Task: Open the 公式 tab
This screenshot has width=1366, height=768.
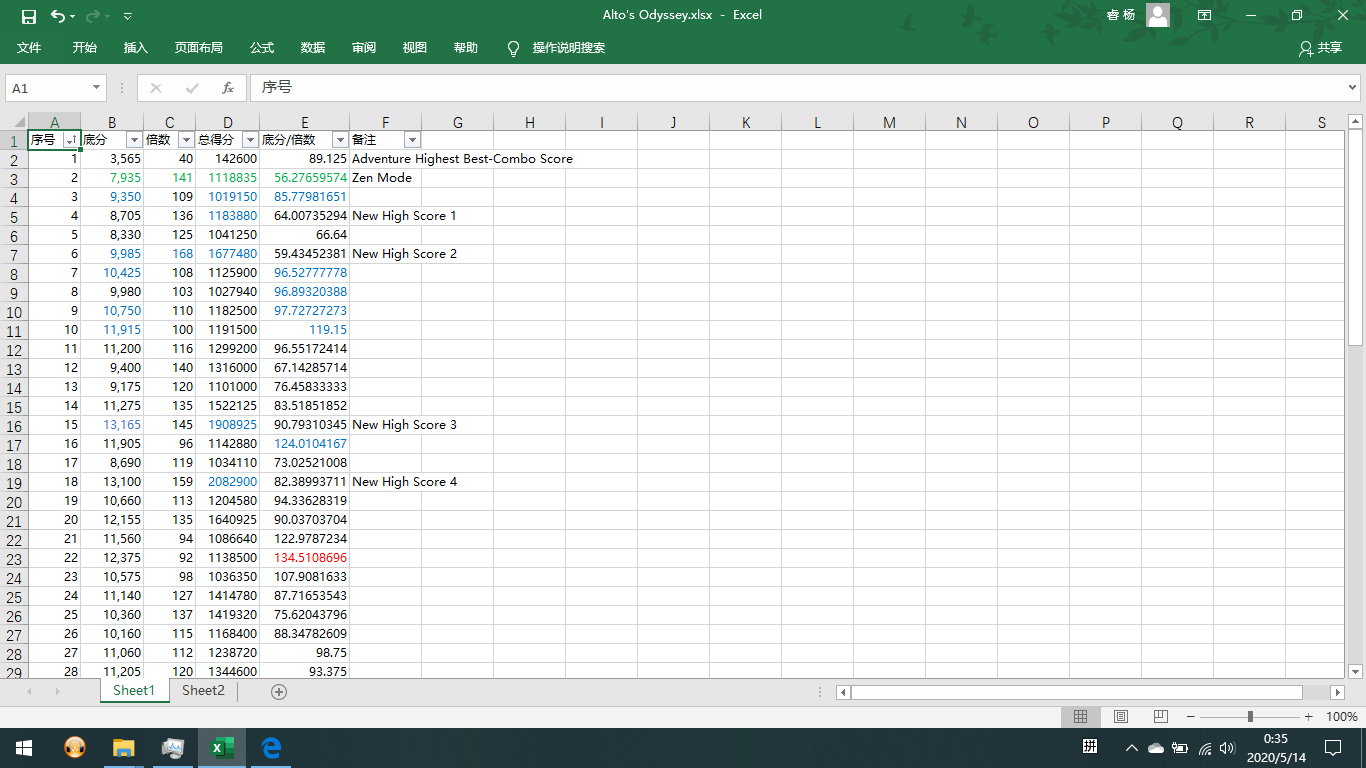Action: [262, 48]
